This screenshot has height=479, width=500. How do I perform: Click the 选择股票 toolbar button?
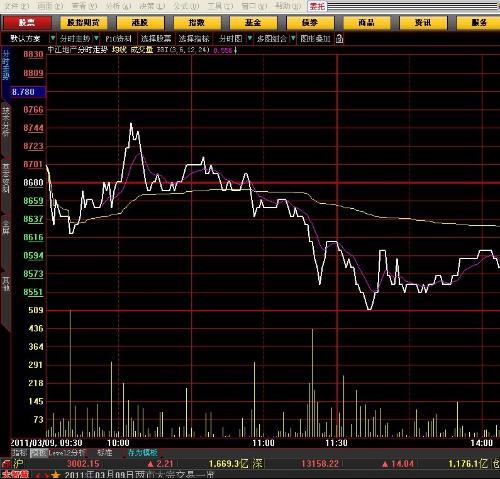tap(156, 39)
